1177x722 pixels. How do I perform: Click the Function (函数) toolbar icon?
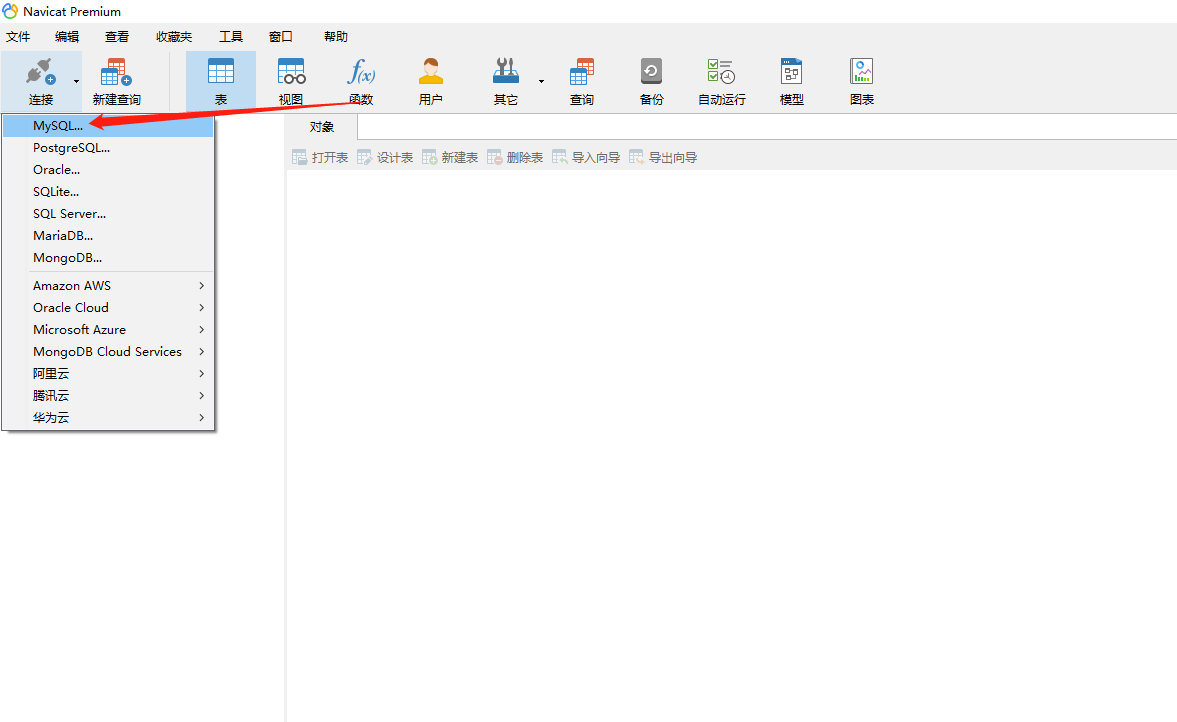tap(361, 82)
